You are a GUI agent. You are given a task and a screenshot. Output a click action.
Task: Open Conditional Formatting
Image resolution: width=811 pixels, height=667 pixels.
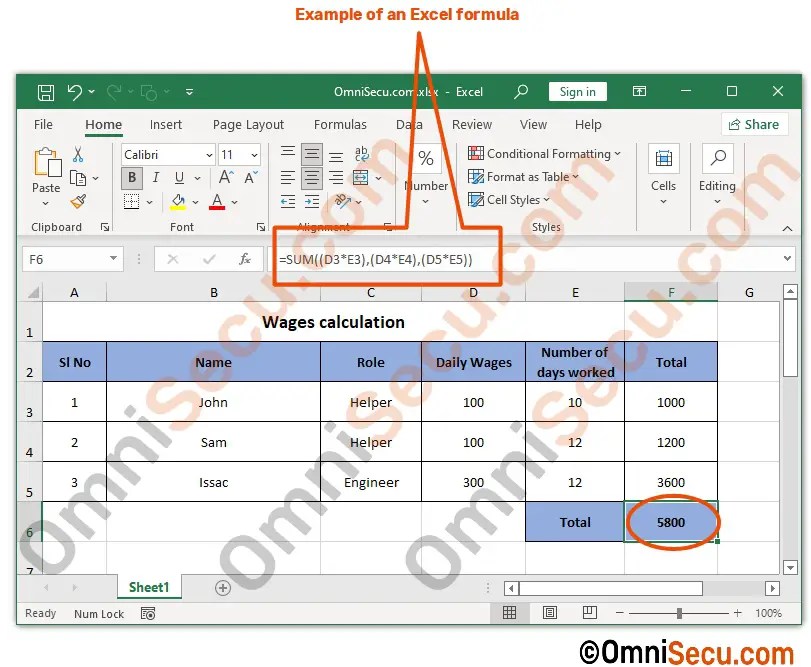540,154
